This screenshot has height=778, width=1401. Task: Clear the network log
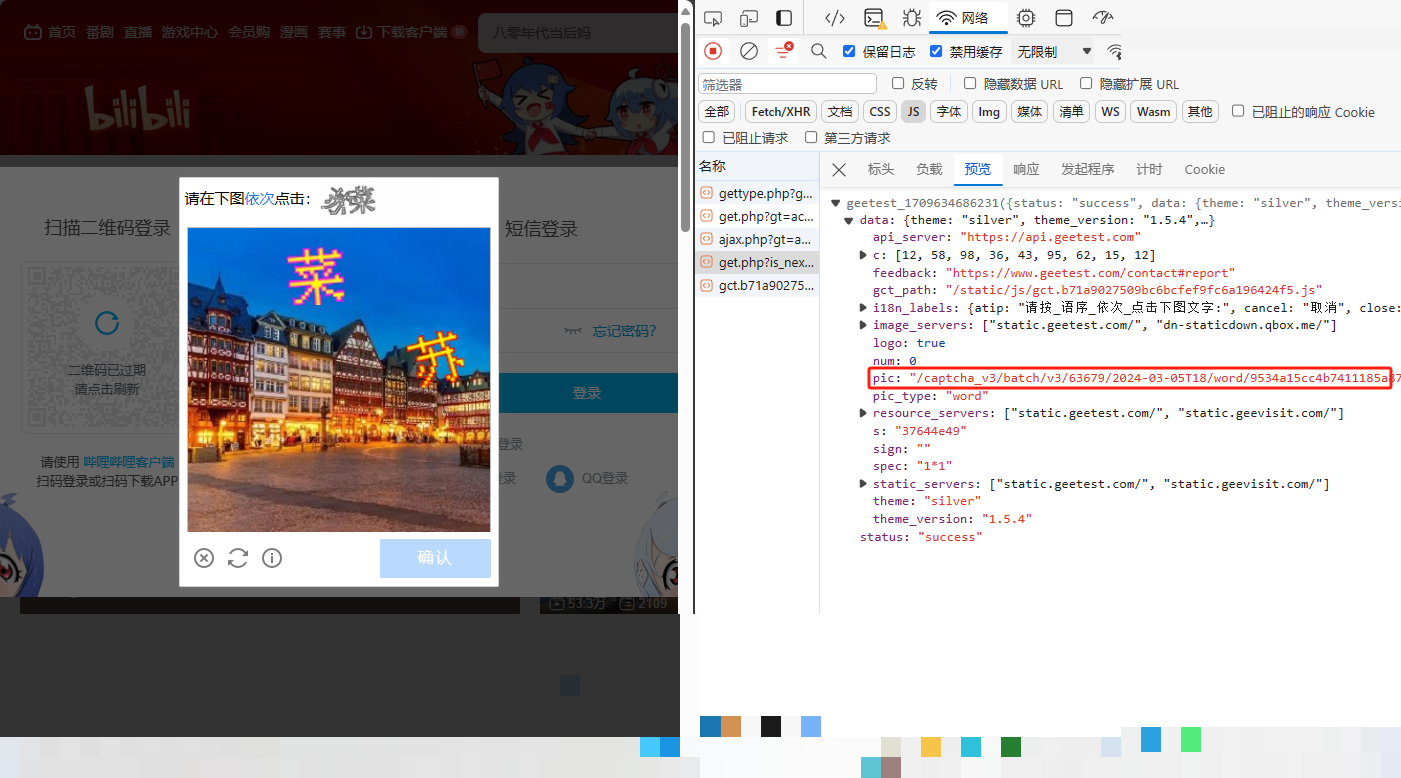coord(749,51)
